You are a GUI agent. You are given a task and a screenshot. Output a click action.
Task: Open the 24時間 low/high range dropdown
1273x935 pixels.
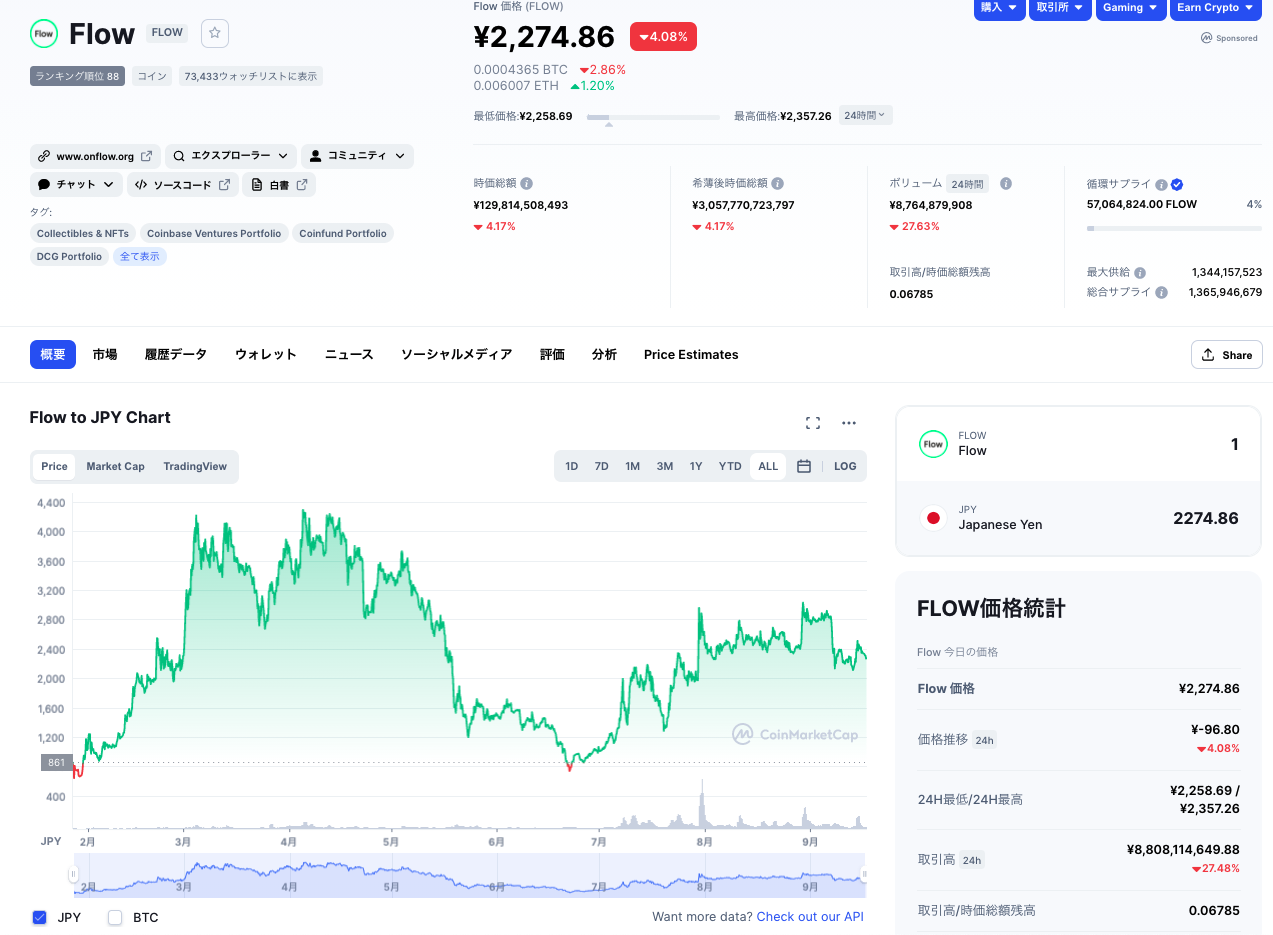[865, 115]
